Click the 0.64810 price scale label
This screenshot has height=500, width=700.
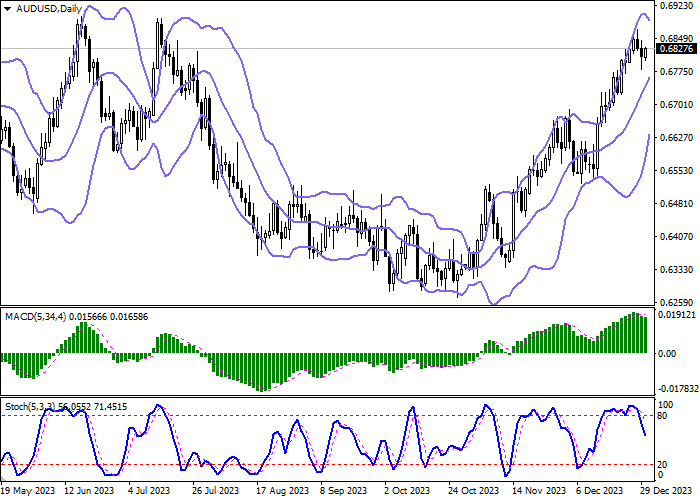[677, 203]
